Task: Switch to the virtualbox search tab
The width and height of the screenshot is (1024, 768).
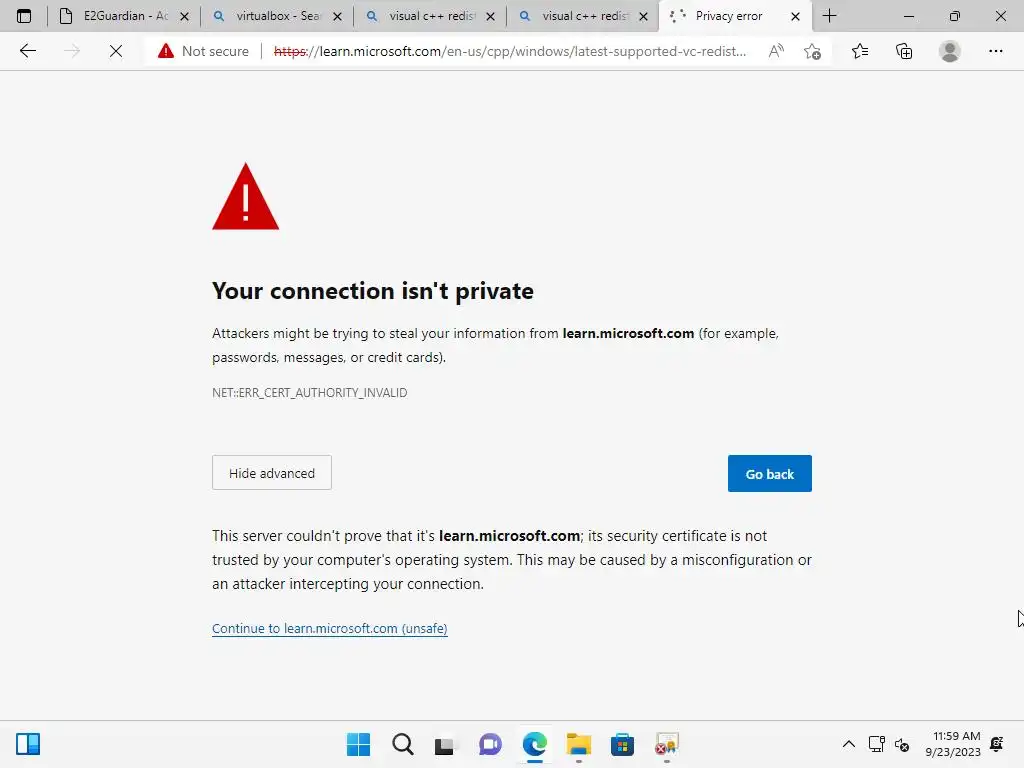Action: pos(270,16)
